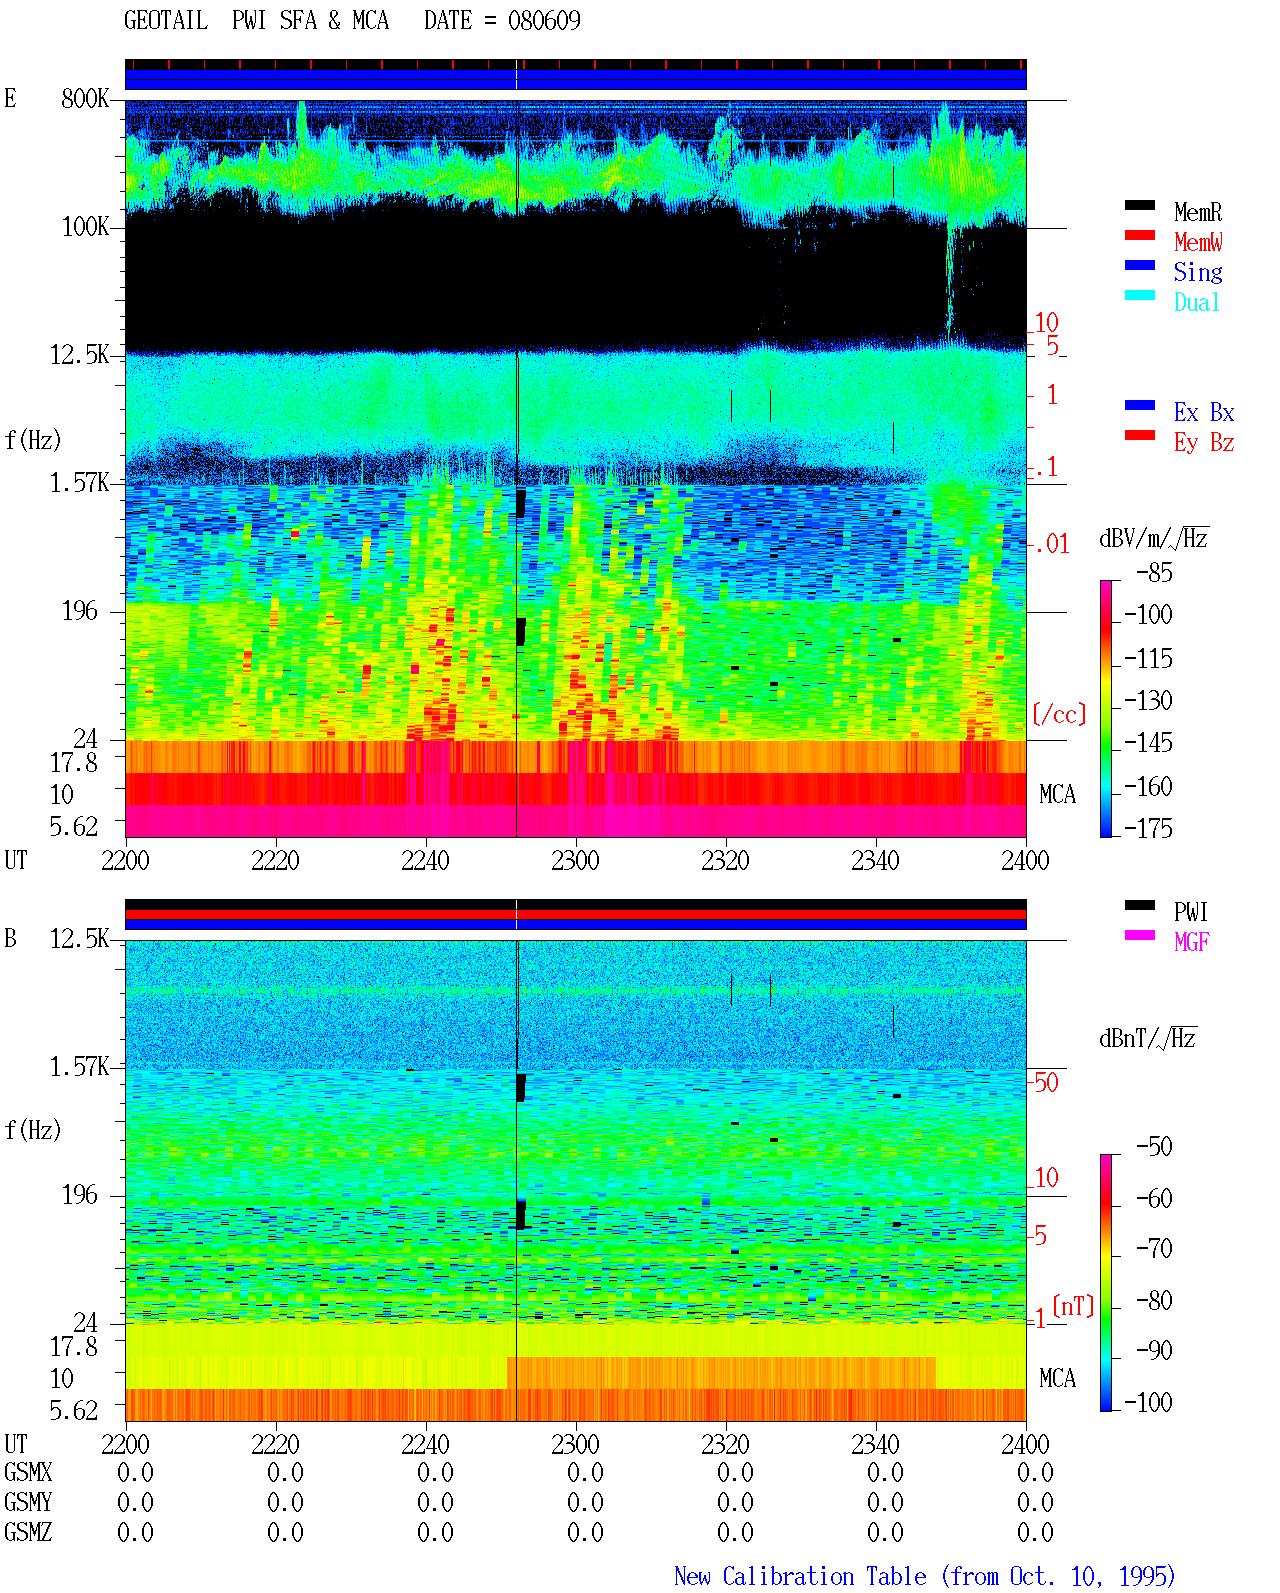
Task: Click the 17.8 label on E panel
Action: click(x=74, y=763)
